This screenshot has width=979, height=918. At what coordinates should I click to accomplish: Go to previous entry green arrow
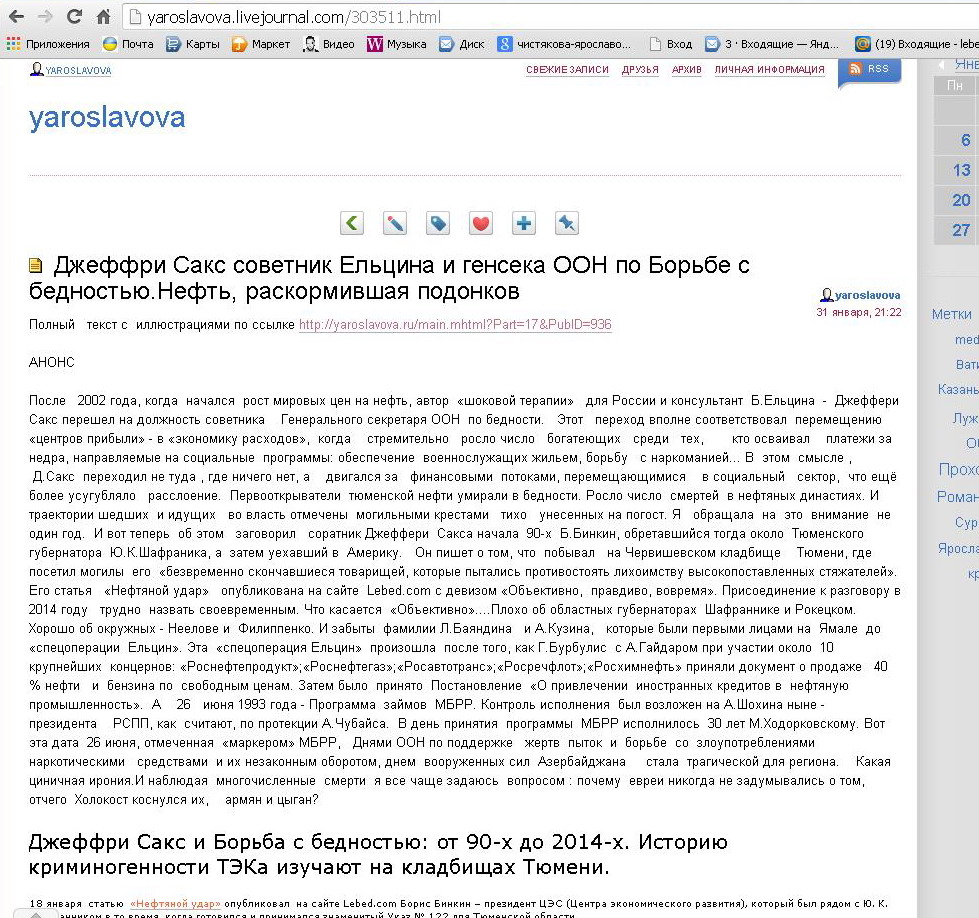coord(352,223)
